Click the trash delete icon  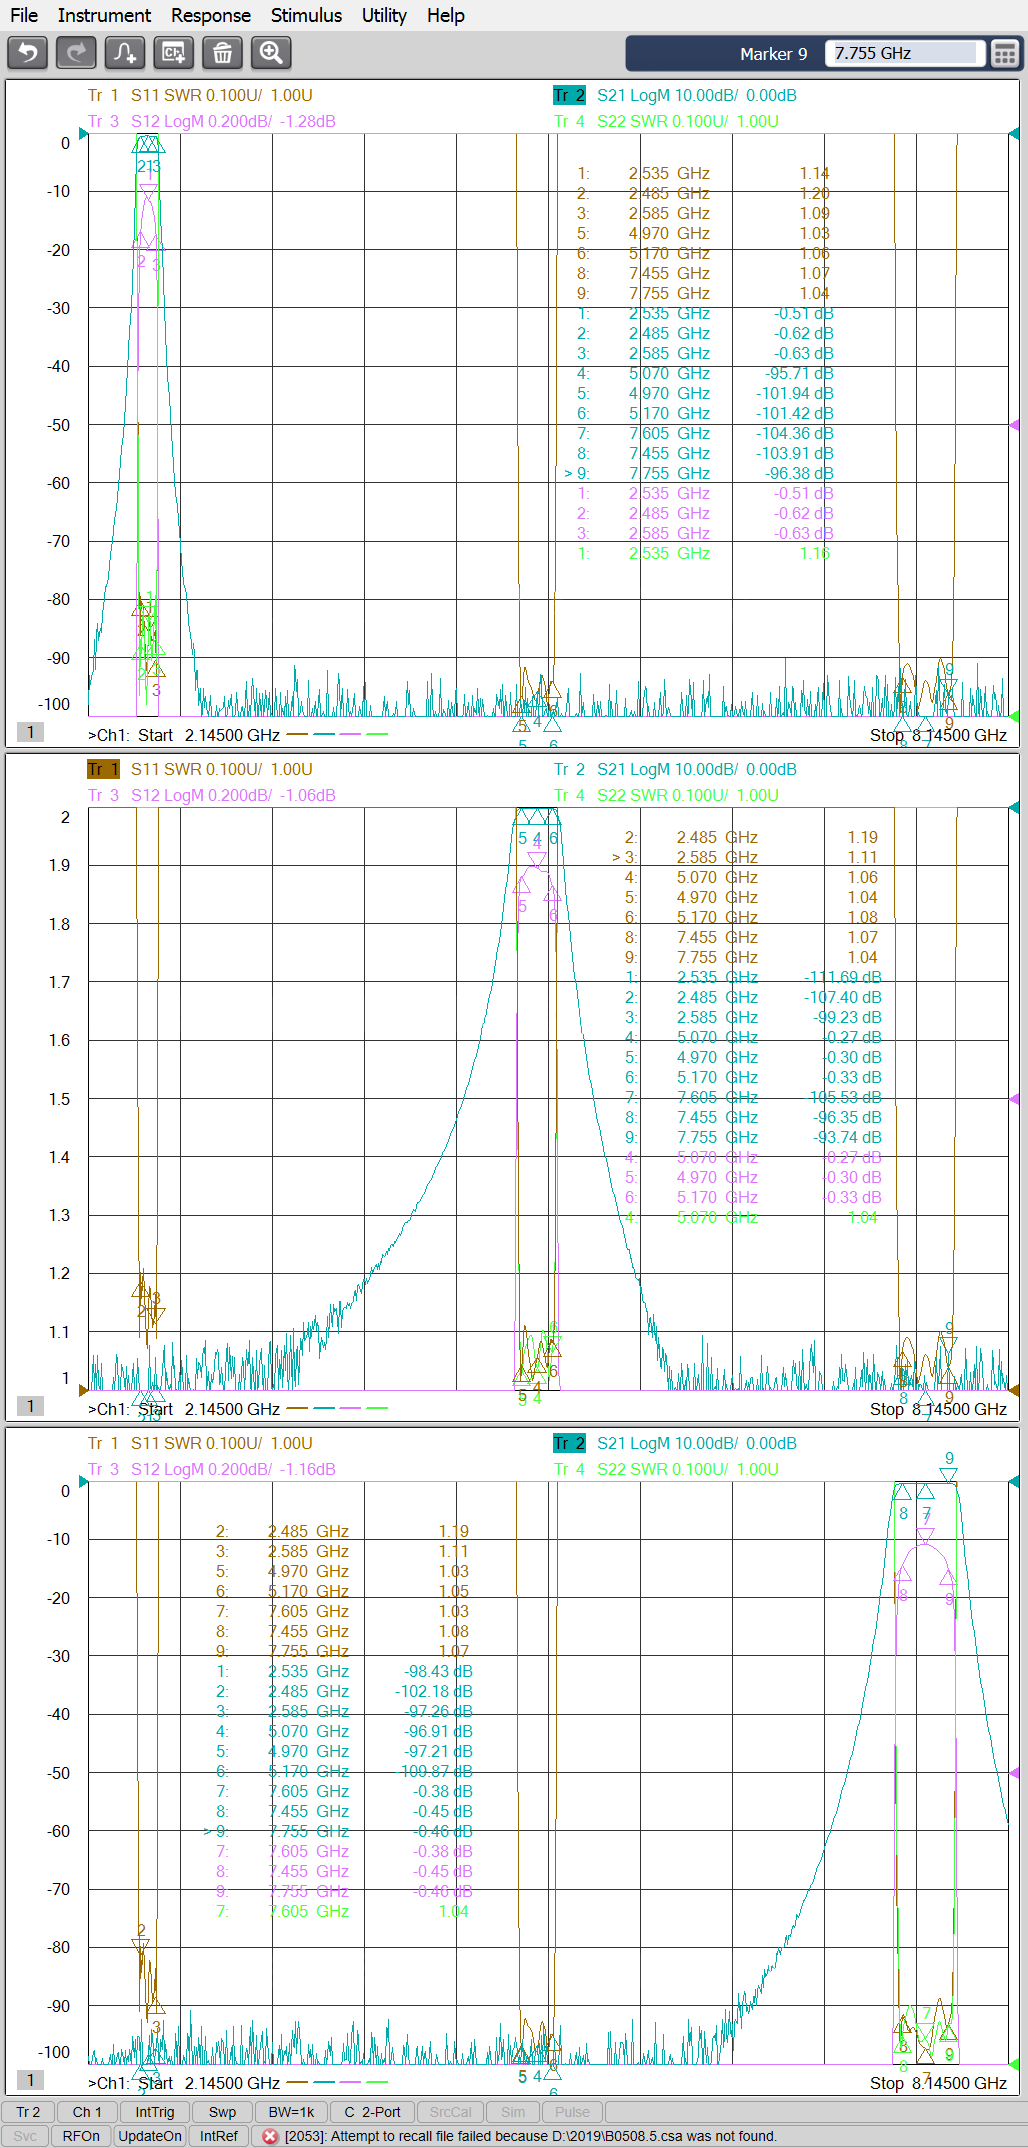222,52
